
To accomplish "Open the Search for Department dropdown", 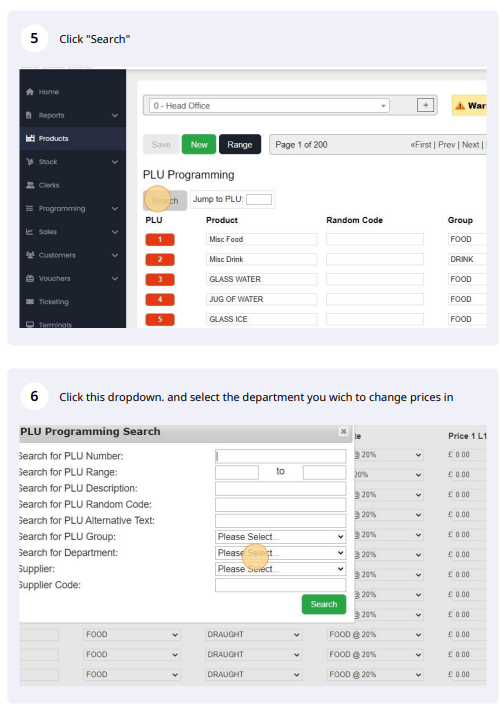I will [280, 553].
